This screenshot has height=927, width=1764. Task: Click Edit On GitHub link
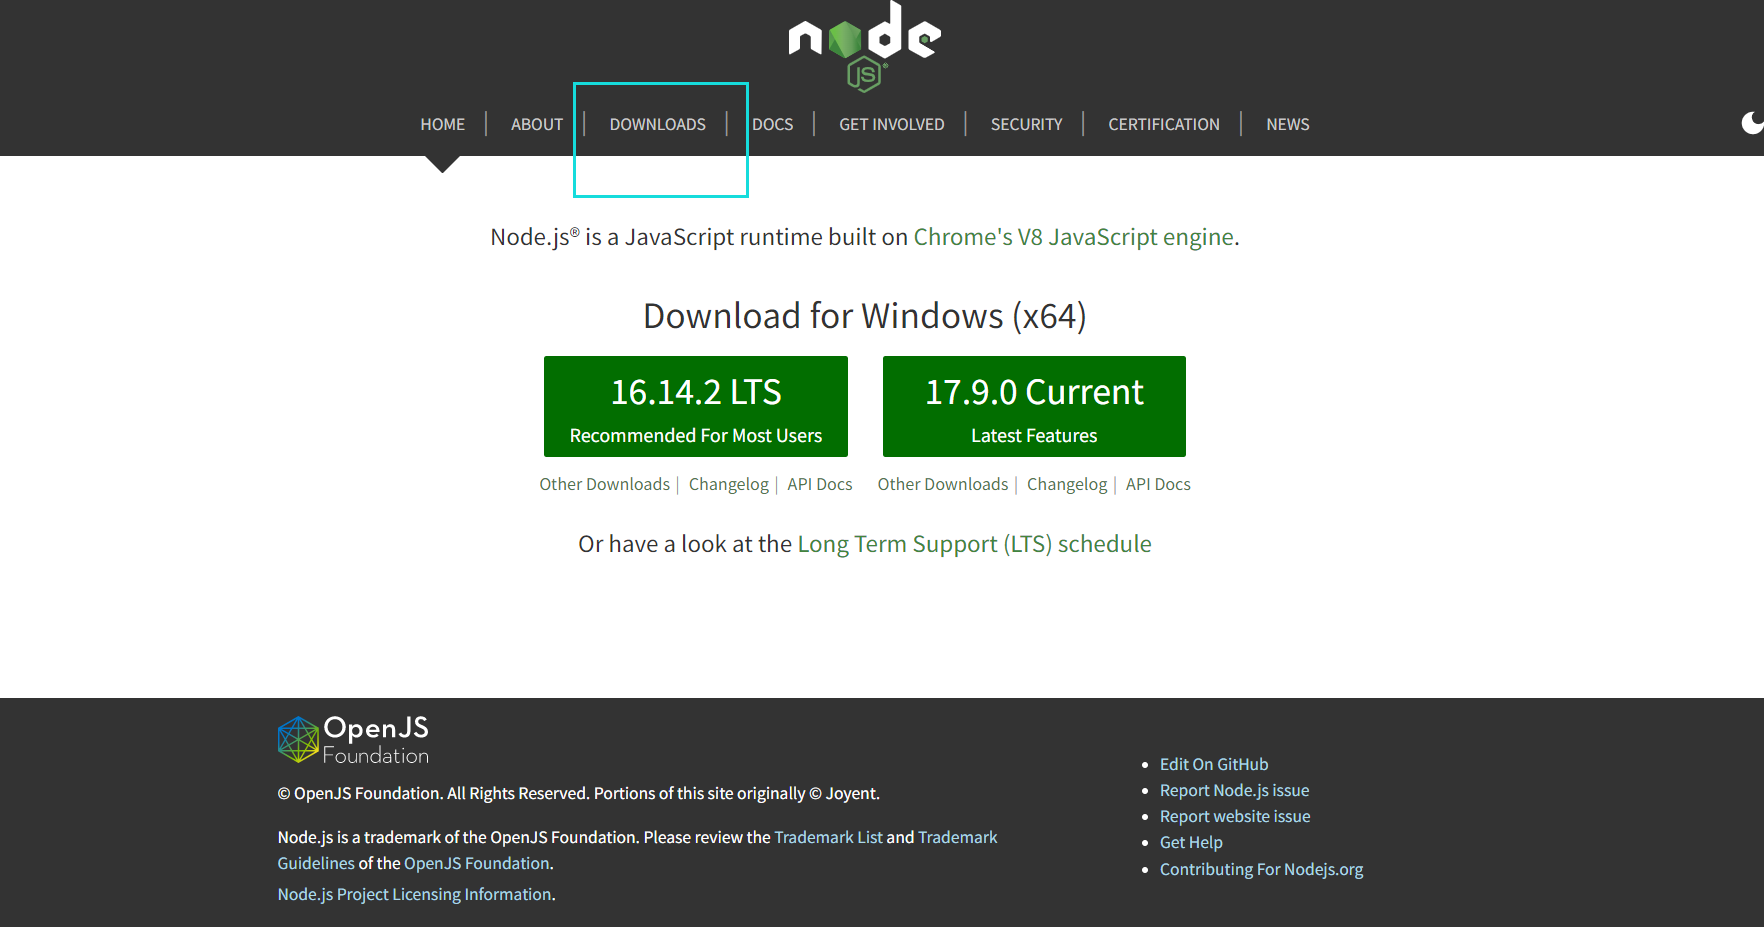point(1214,764)
